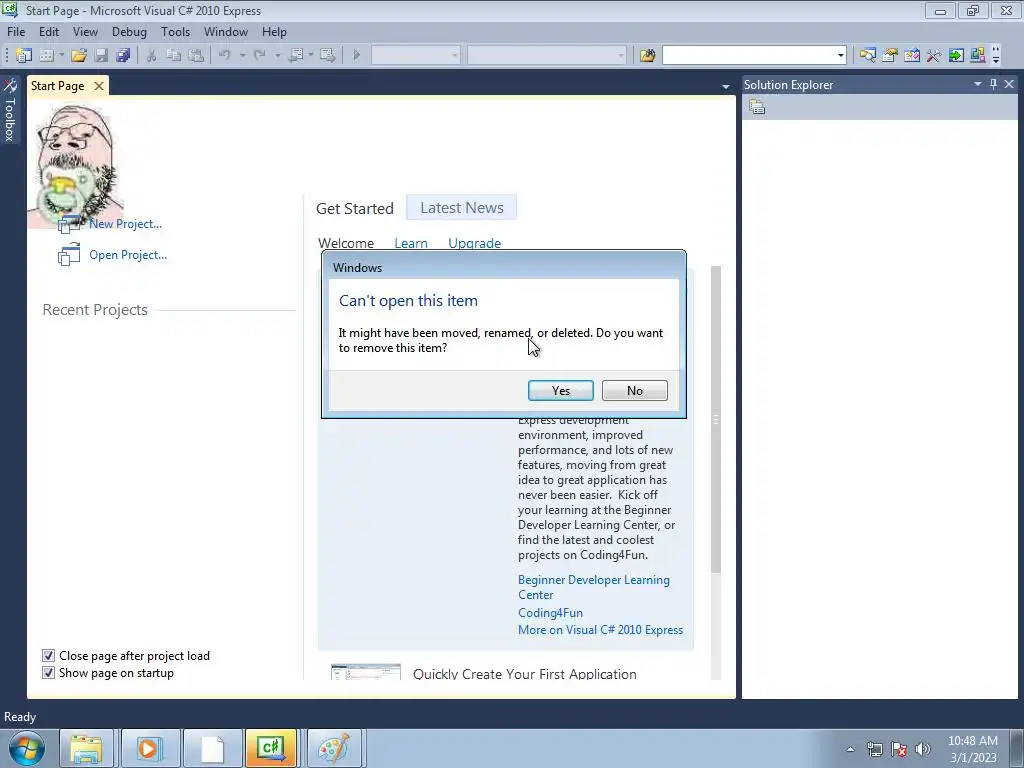Screen dimensions: 1024x768
Task: Click the Navigate Forward toolbar icon
Action: coord(328,56)
